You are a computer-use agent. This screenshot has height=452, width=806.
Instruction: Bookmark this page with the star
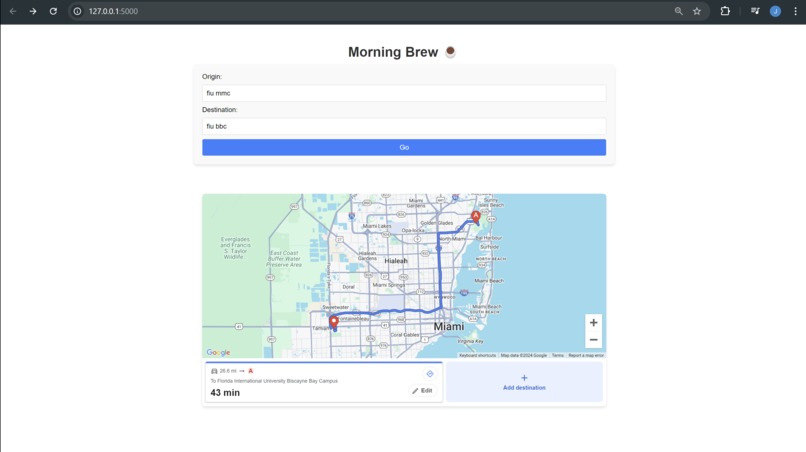pos(697,11)
